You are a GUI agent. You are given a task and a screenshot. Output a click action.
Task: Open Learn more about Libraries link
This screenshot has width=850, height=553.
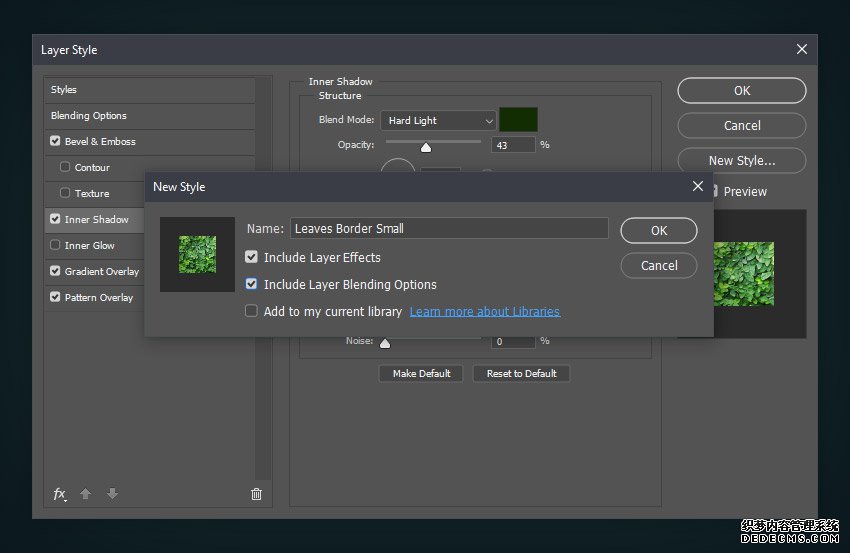[x=485, y=312]
